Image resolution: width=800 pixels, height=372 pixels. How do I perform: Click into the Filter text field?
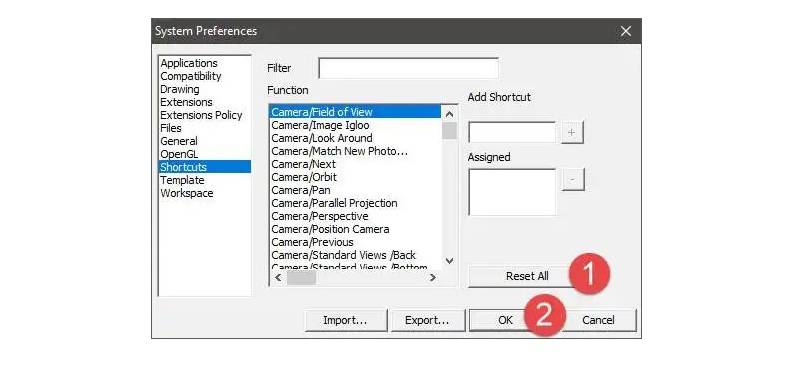(408, 68)
